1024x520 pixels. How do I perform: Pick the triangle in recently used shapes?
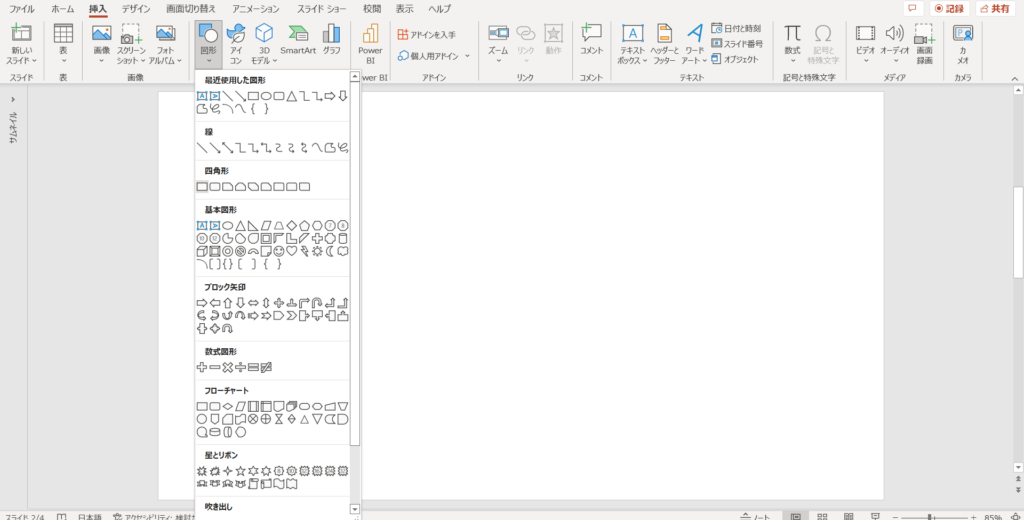[x=291, y=96]
